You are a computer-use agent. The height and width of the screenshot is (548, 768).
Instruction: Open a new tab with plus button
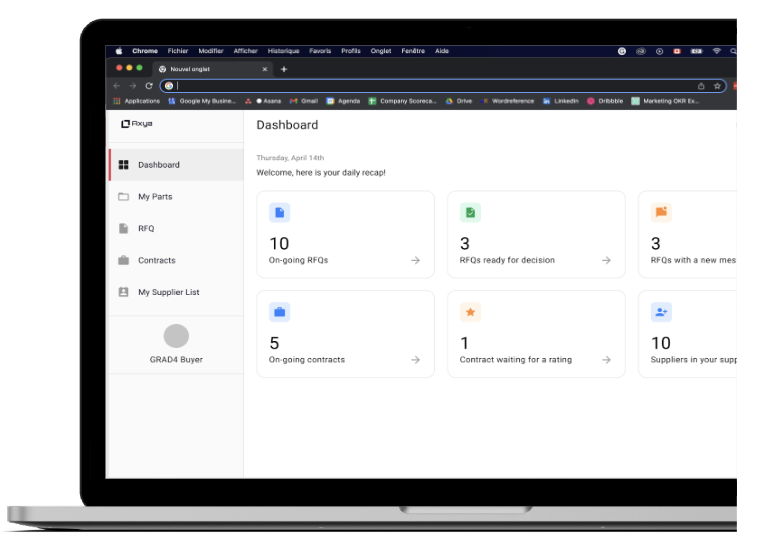pyautogui.click(x=284, y=69)
